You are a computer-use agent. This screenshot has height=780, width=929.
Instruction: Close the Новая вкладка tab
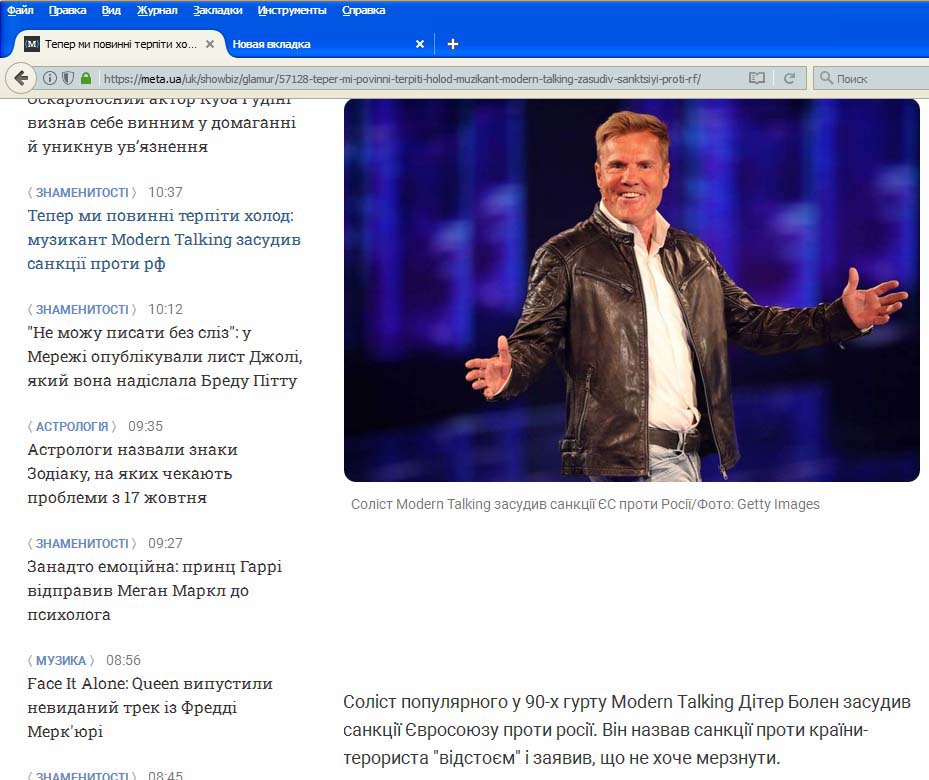click(x=419, y=44)
